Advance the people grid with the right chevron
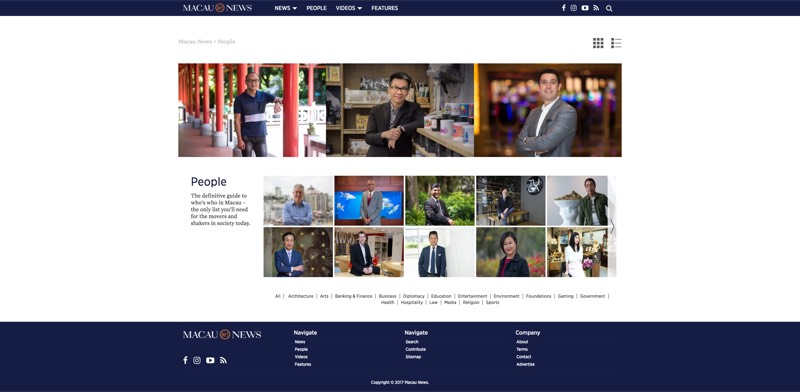The image size is (800, 392). [612, 227]
